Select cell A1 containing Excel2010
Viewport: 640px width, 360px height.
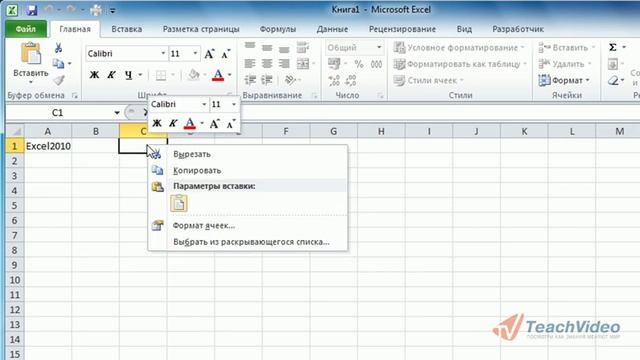tap(48, 146)
